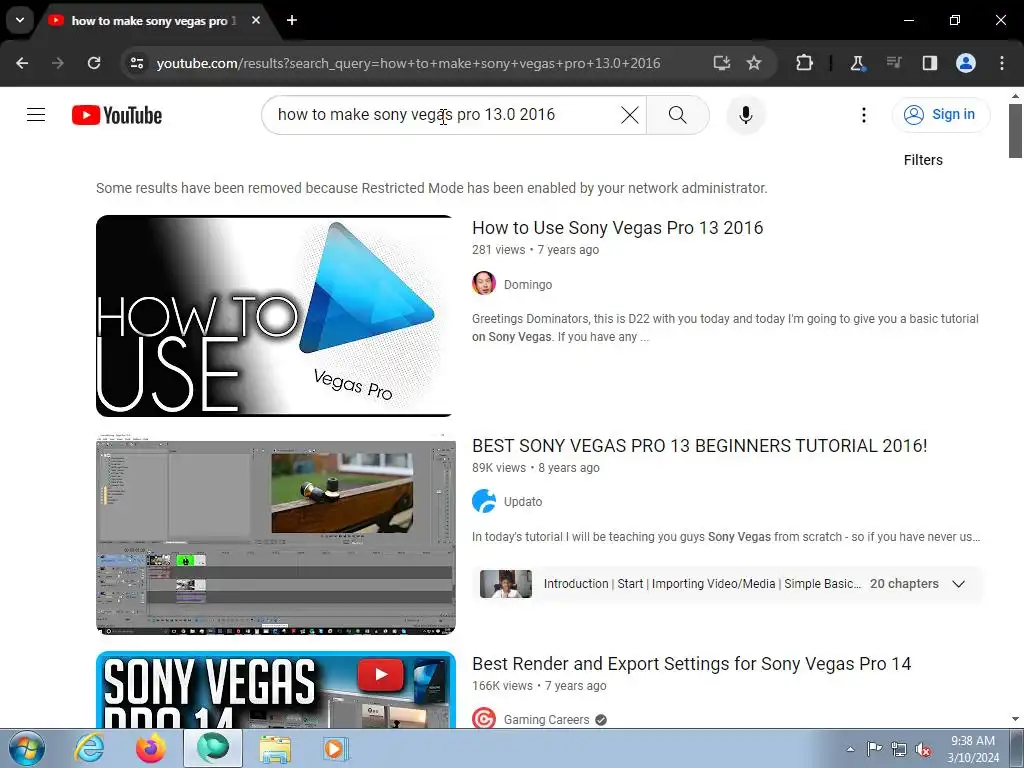Open the browser profile avatar
1024x768 pixels.
tap(965, 63)
